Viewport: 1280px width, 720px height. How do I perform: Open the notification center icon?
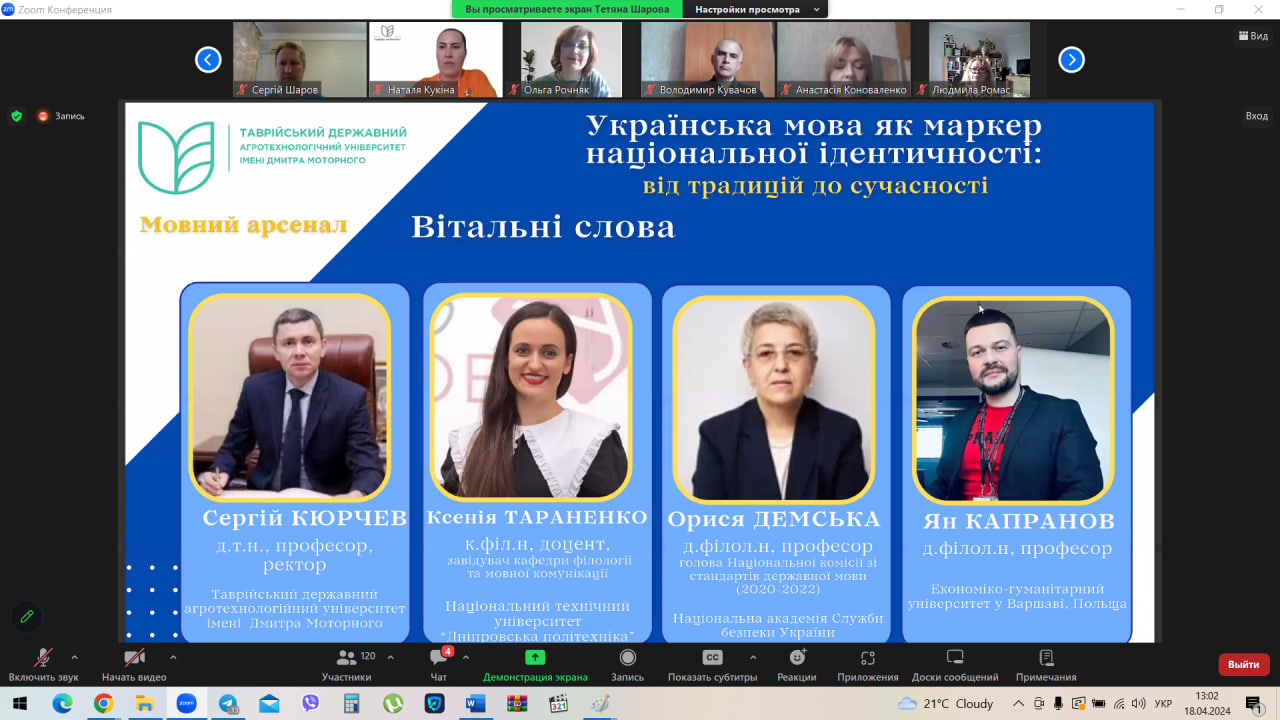[1254, 704]
